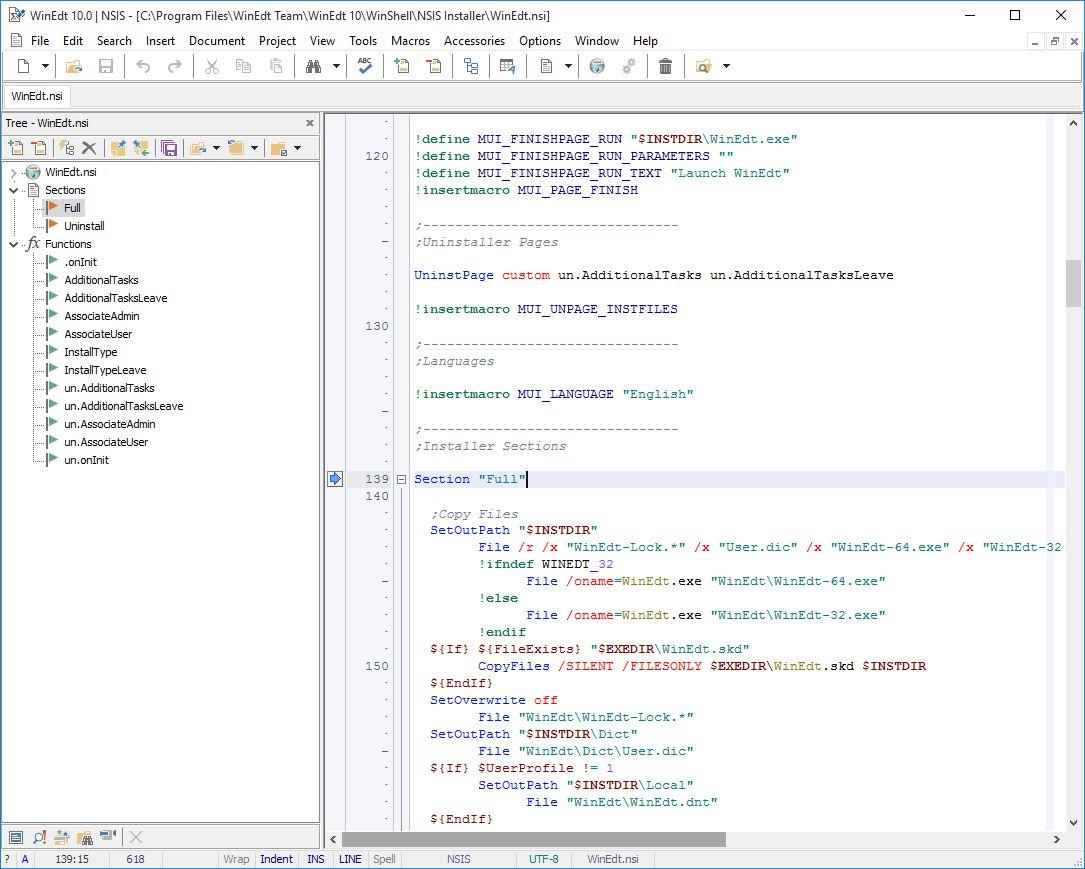The width and height of the screenshot is (1085, 869).
Task: Open Tree panel's yellow folder dropdown arrow
Action: click(x=255, y=147)
